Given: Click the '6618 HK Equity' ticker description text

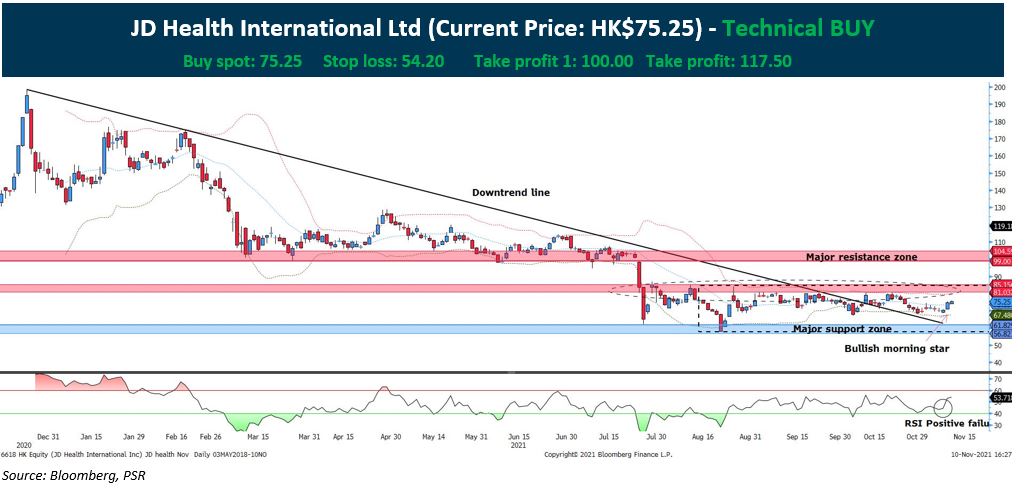Looking at the screenshot, I should [x=134, y=454].
